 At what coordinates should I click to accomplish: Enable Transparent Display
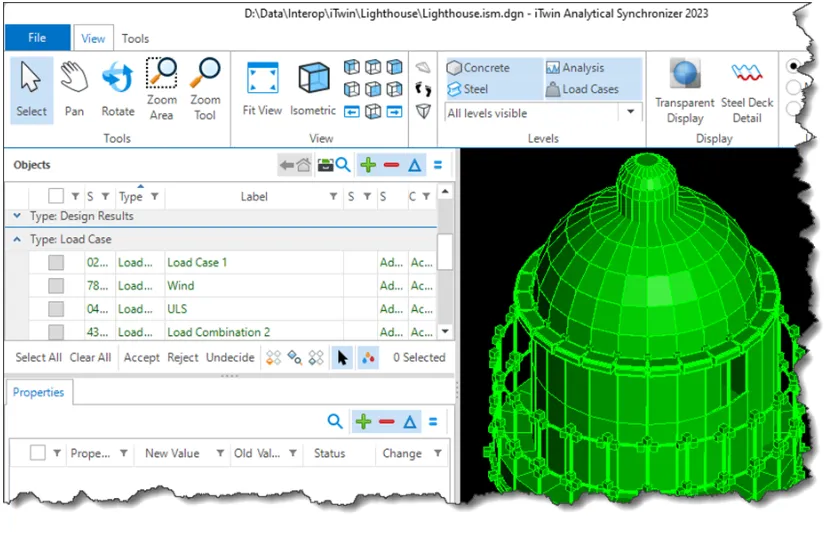point(685,91)
